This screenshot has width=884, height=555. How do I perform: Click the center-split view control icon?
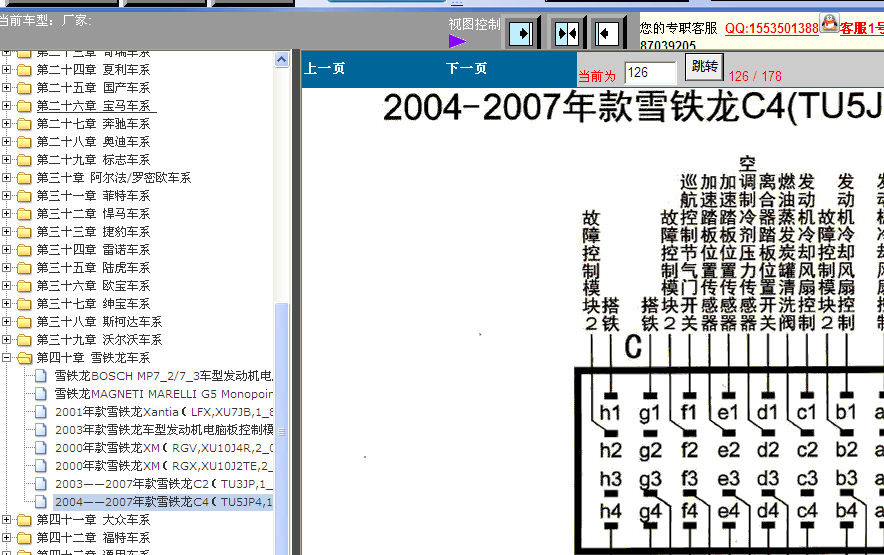567,33
